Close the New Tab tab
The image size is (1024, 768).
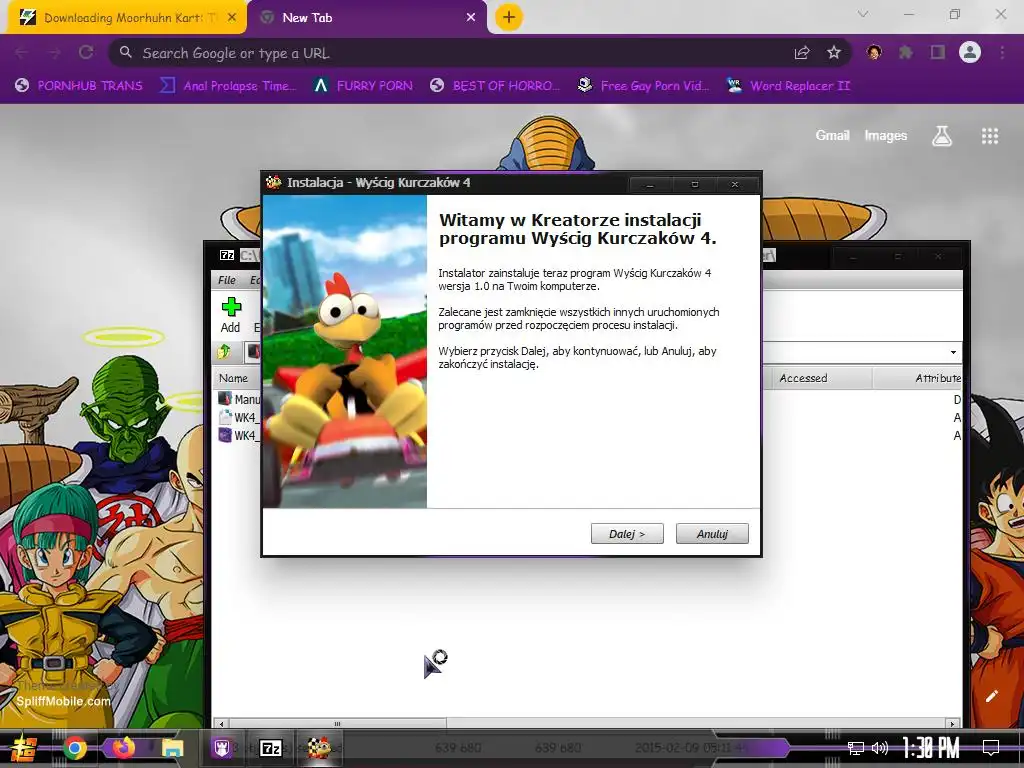click(471, 18)
